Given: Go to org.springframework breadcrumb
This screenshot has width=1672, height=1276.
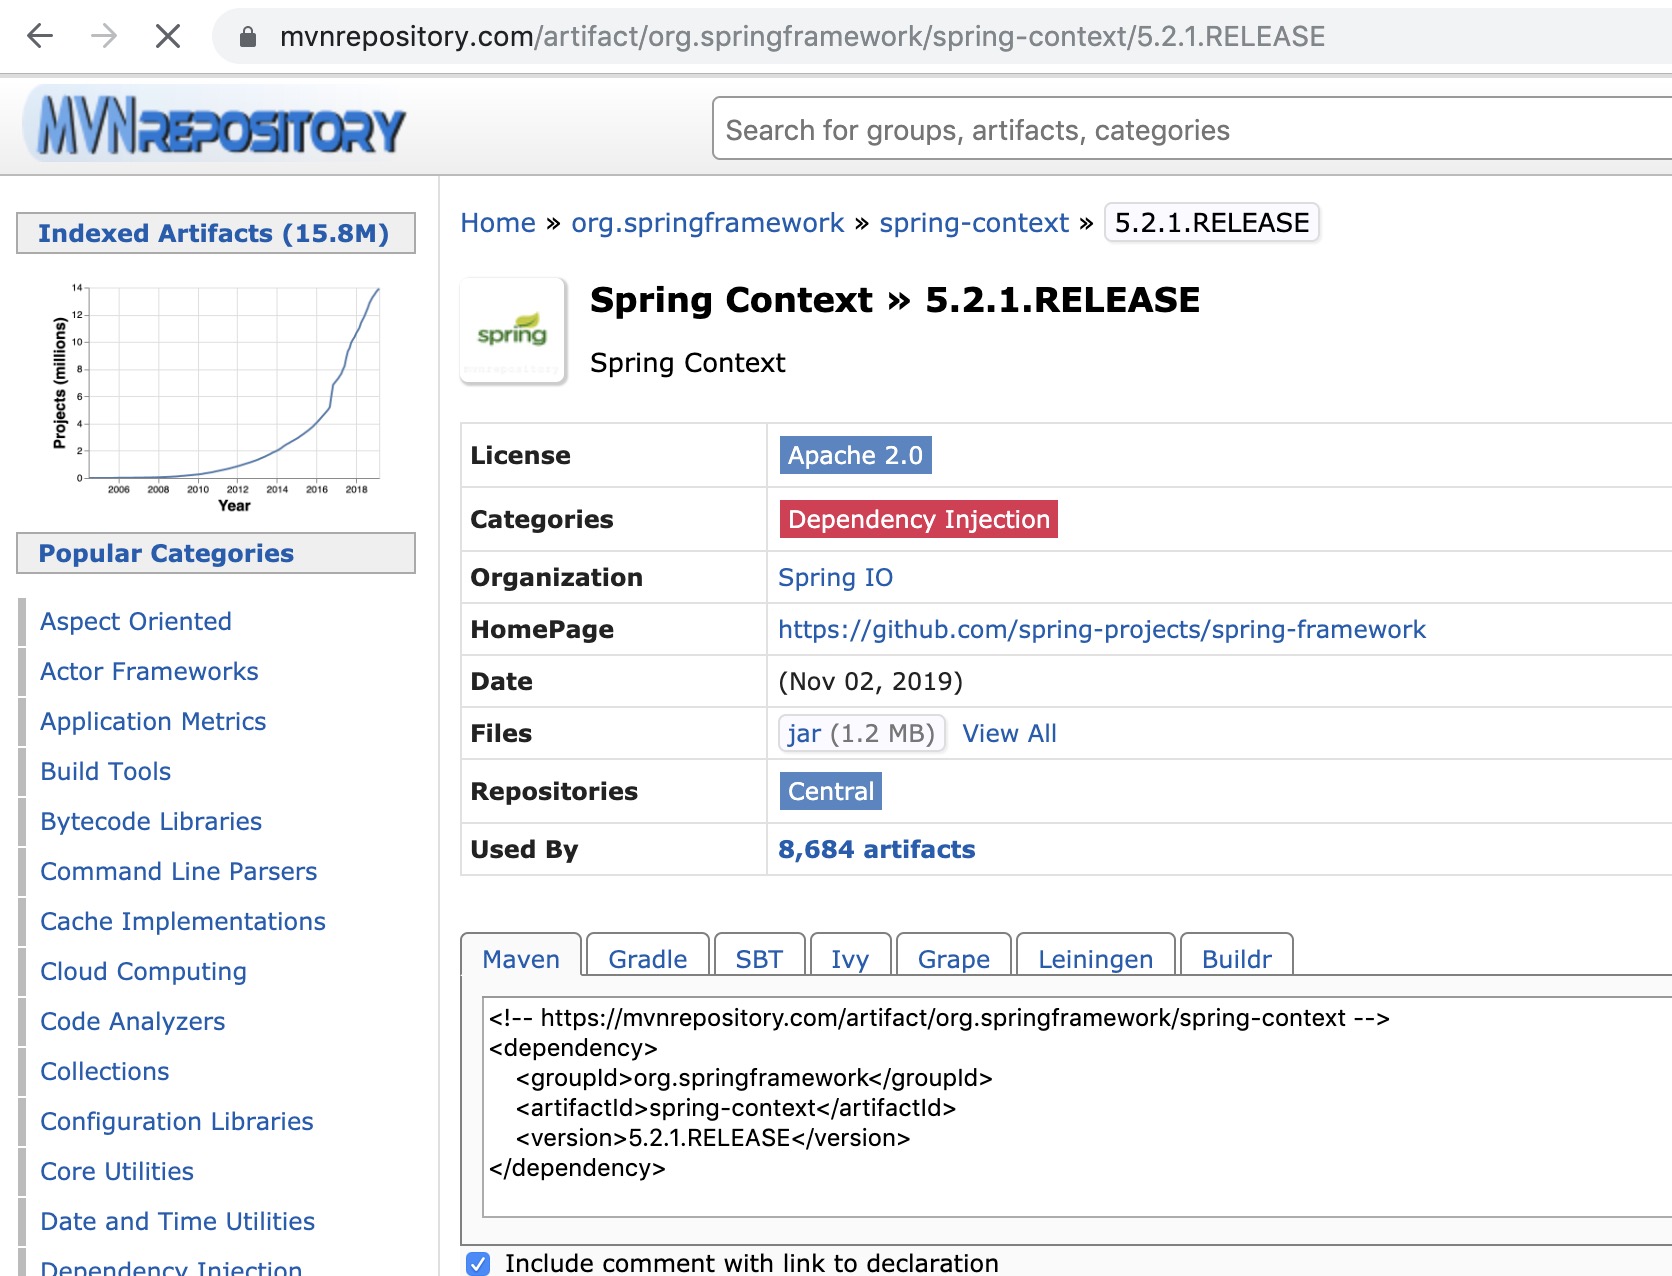Looking at the screenshot, I should (707, 222).
